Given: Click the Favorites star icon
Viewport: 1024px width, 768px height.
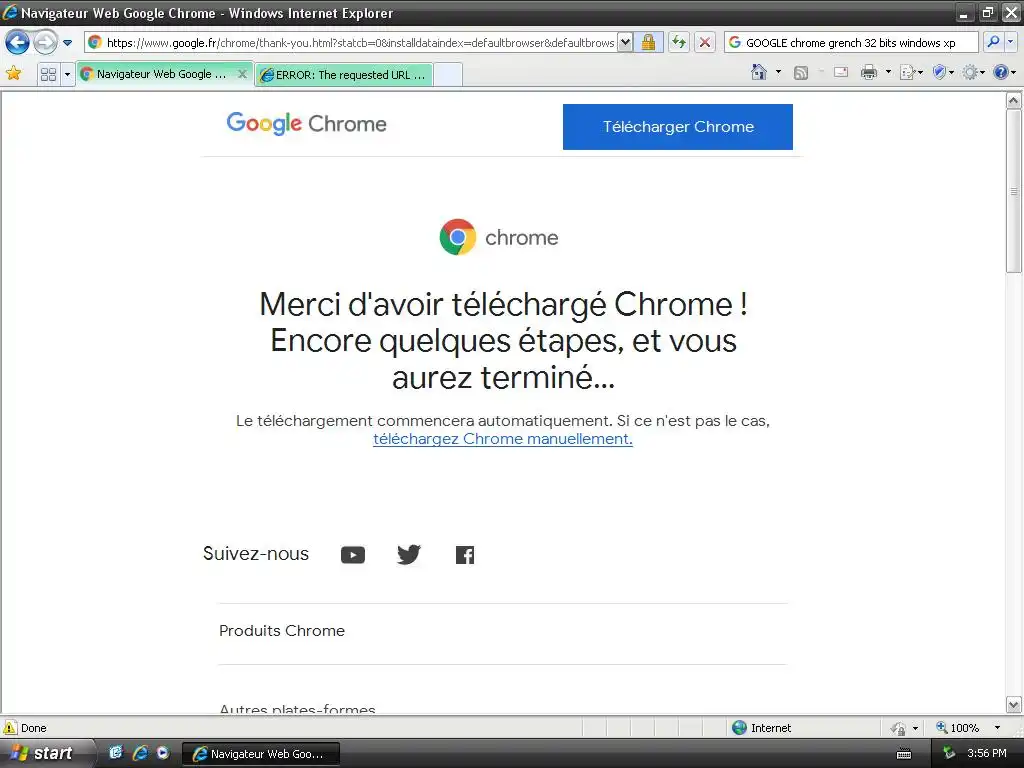Looking at the screenshot, I should (13, 74).
